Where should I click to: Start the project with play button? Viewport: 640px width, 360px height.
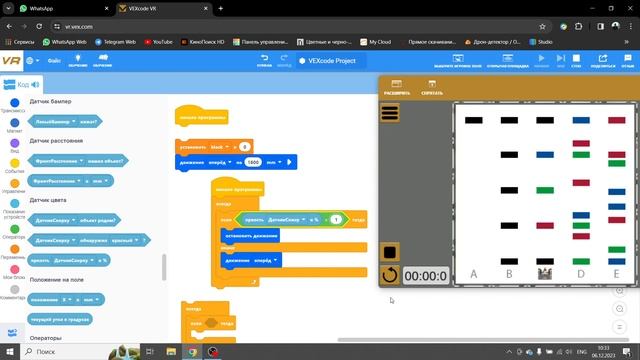[x=541, y=60]
